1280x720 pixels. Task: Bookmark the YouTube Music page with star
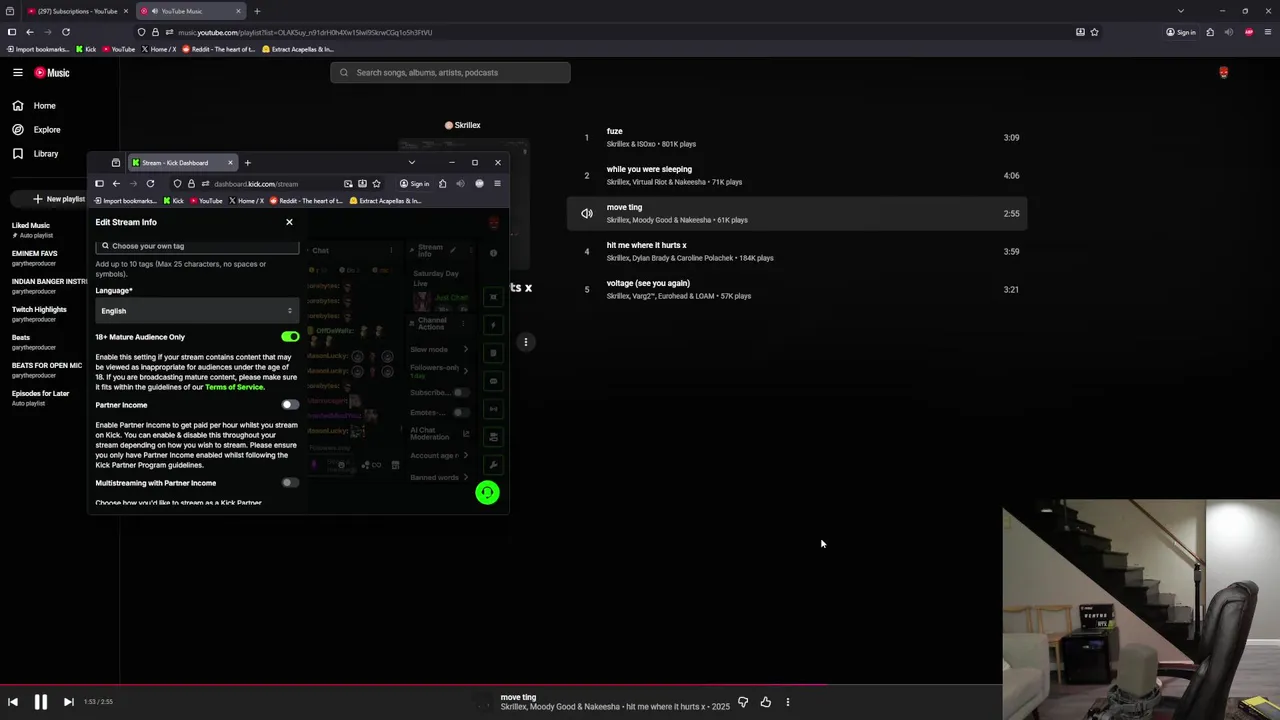tap(1094, 32)
